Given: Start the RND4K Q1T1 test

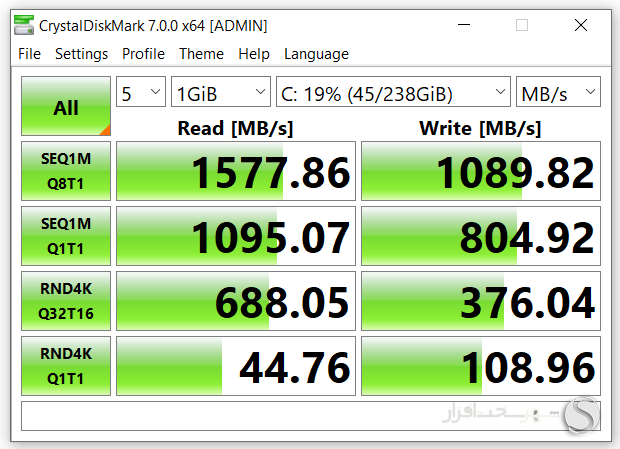Looking at the screenshot, I should tap(66, 366).
